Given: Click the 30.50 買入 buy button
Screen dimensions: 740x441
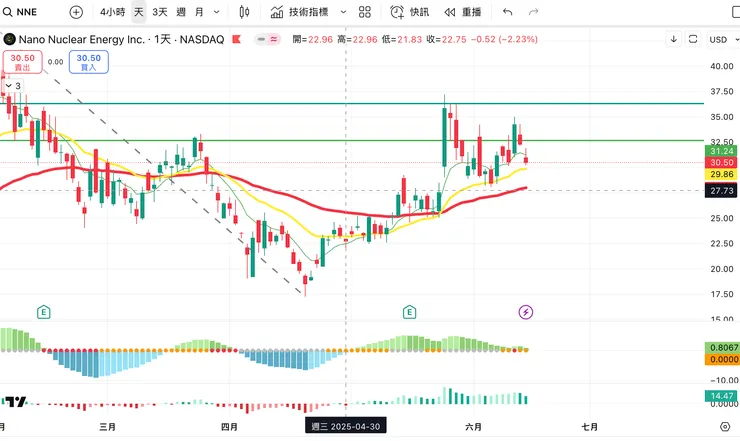Looking at the screenshot, I should point(89,62).
